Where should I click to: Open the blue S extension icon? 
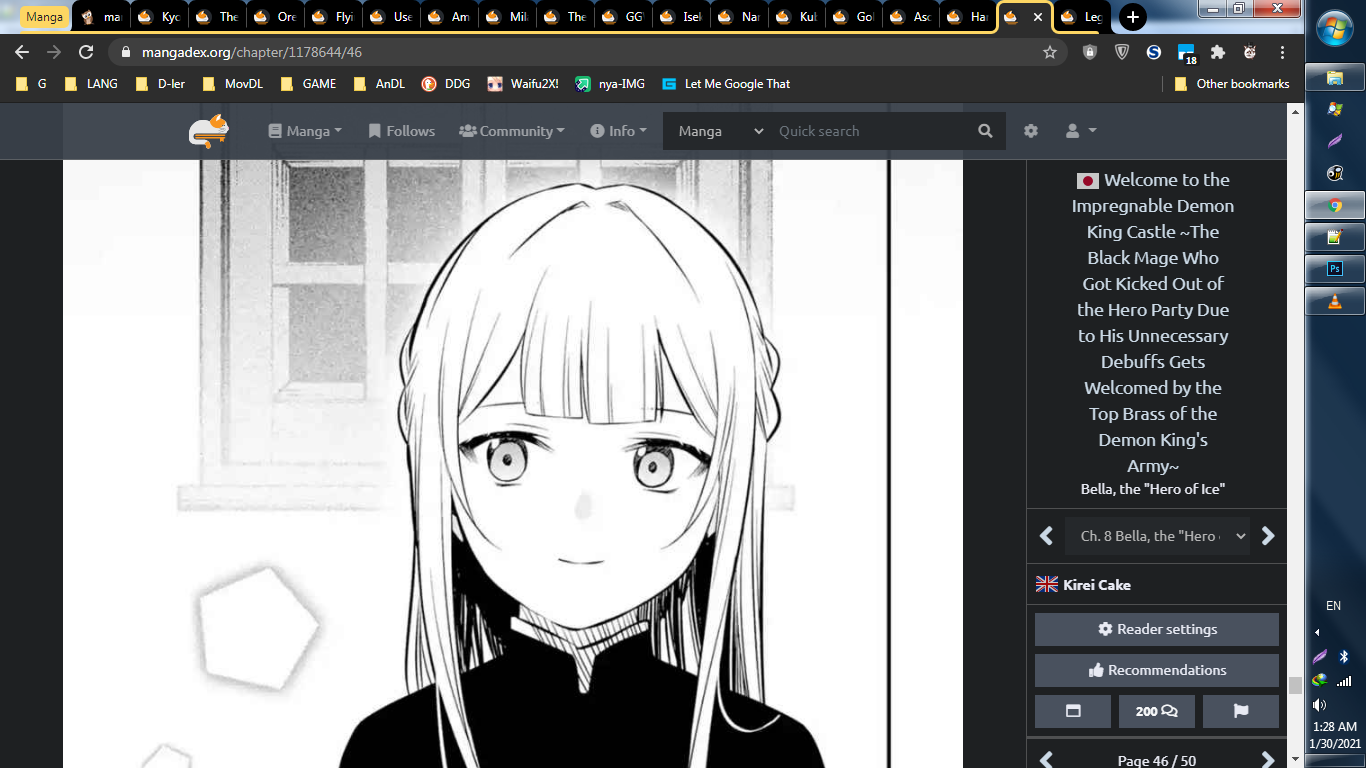pyautogui.click(x=1154, y=52)
